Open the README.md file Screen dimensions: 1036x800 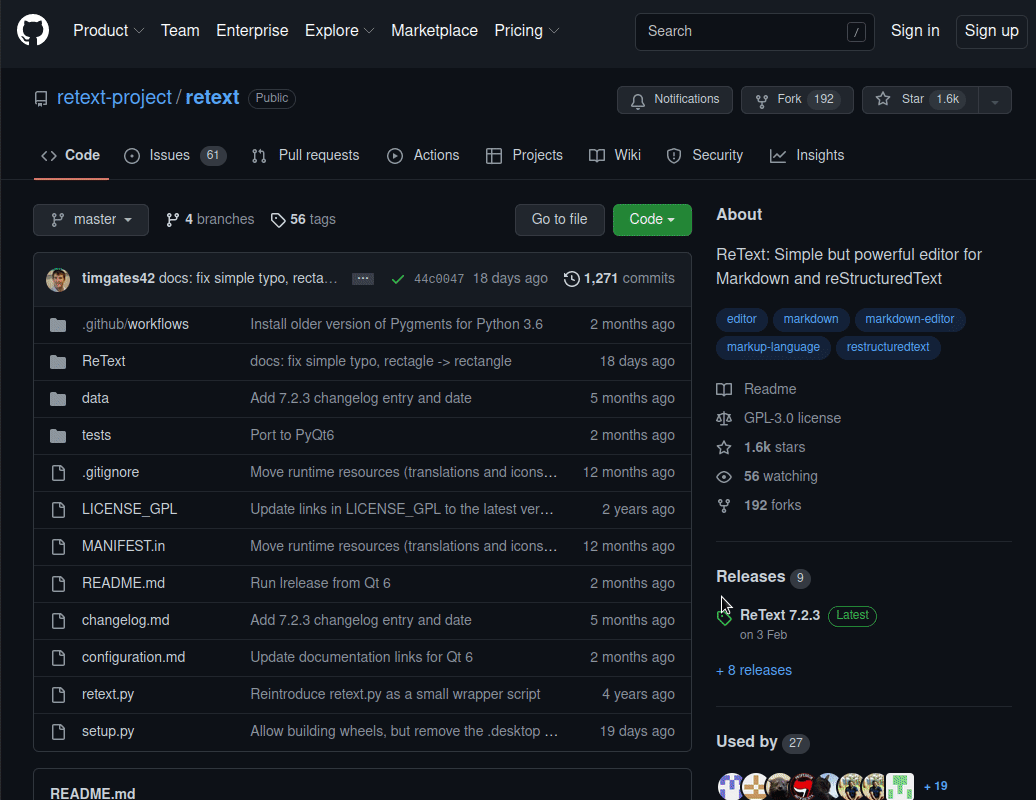(124, 583)
